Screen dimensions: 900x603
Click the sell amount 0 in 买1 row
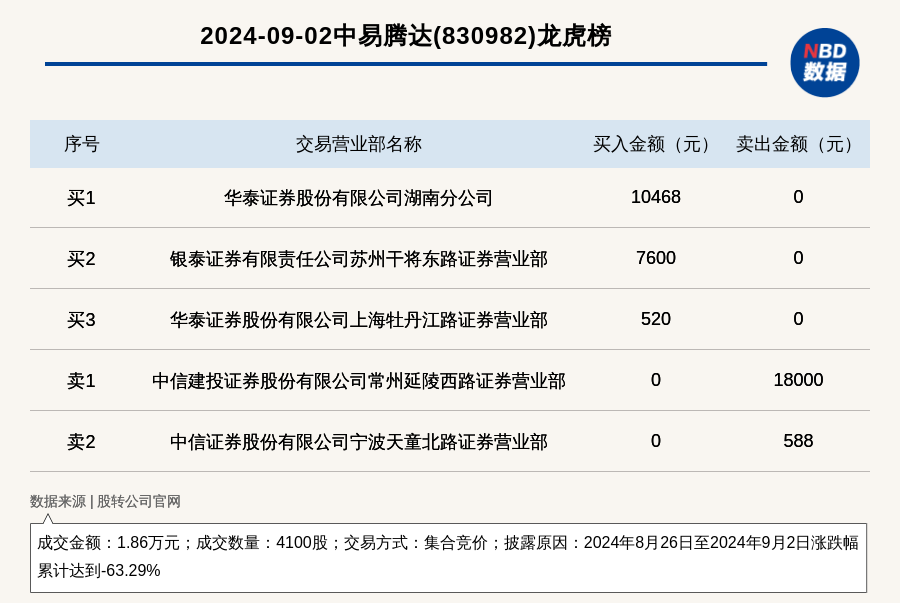click(798, 197)
